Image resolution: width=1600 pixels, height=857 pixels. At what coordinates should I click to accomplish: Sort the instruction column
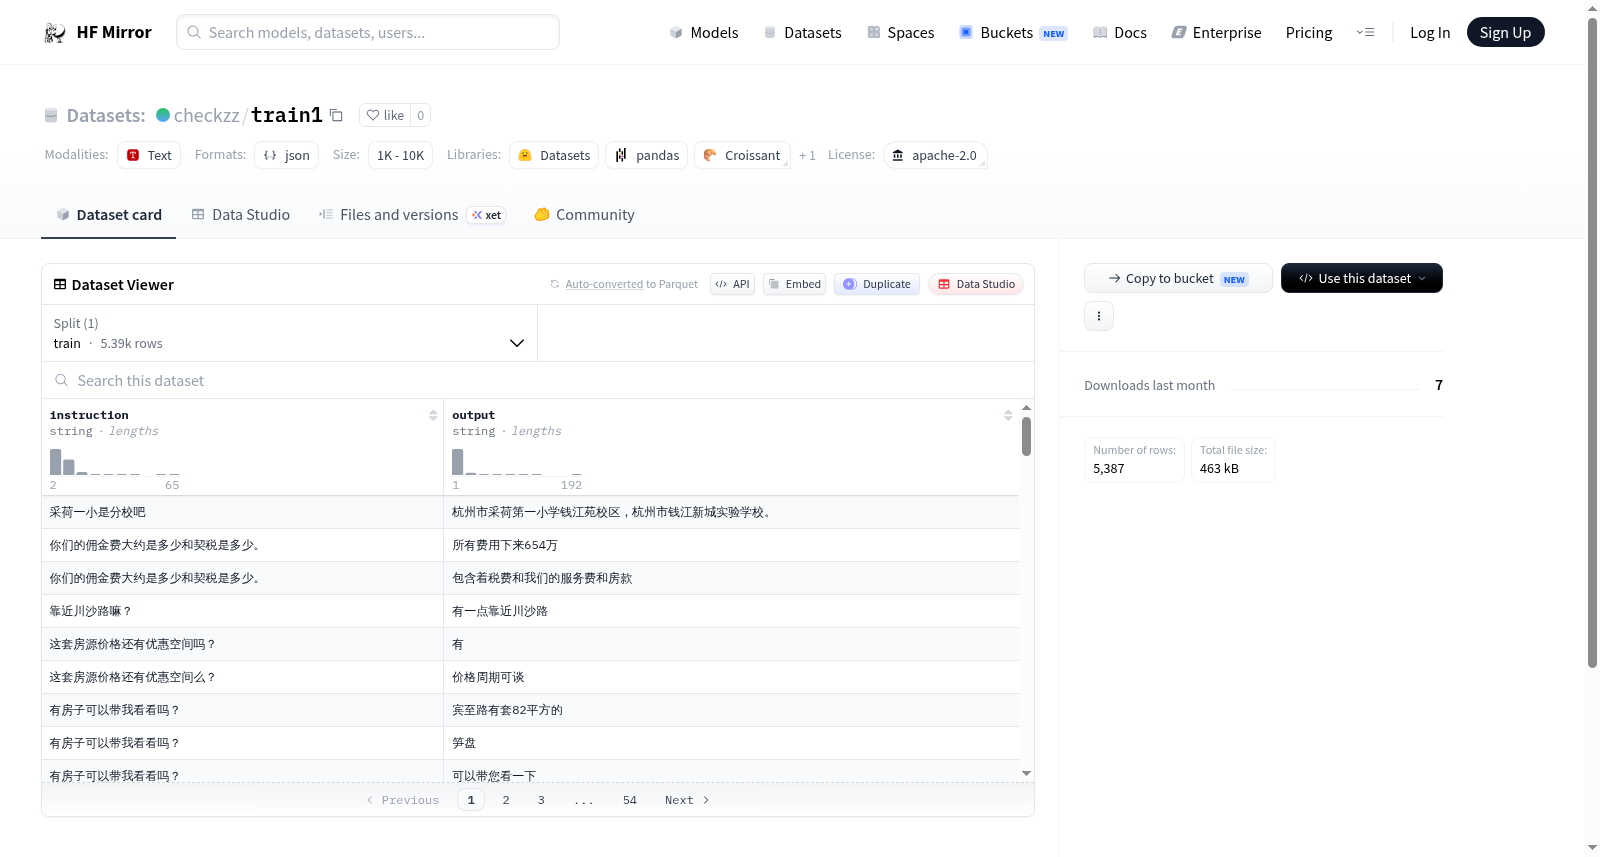[x=433, y=415]
